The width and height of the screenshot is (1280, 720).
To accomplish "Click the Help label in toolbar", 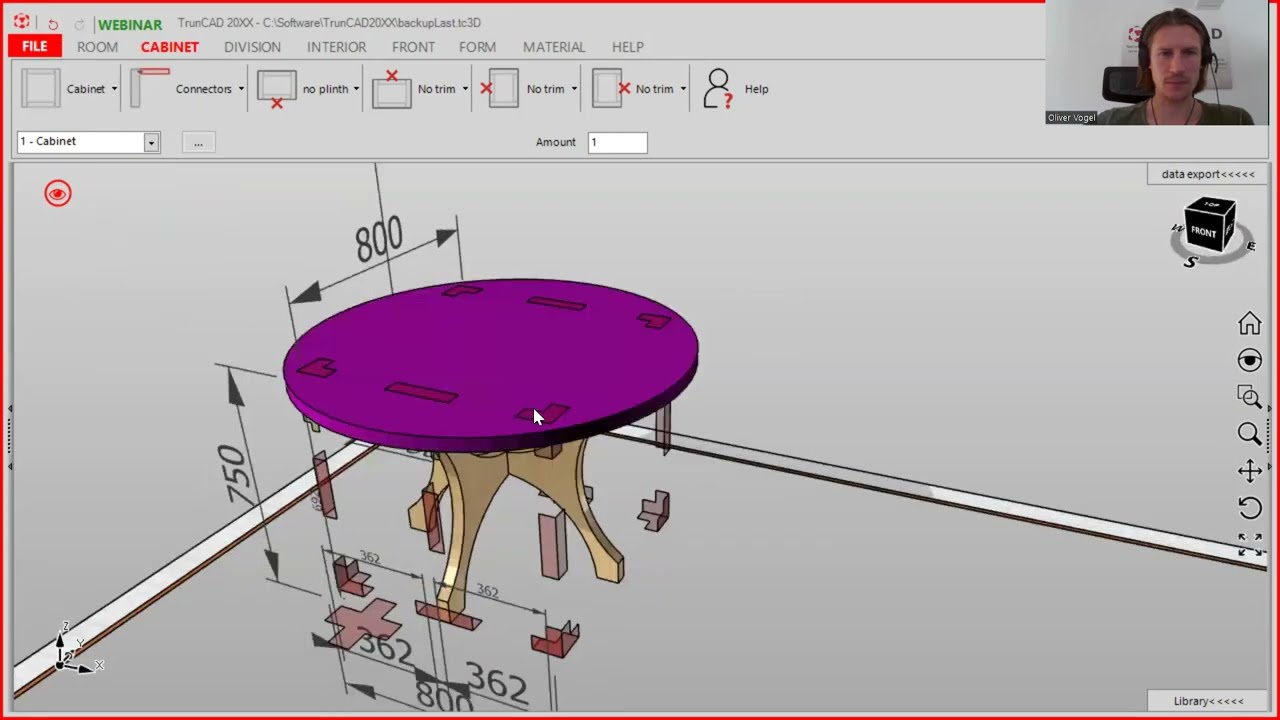I will (x=756, y=89).
